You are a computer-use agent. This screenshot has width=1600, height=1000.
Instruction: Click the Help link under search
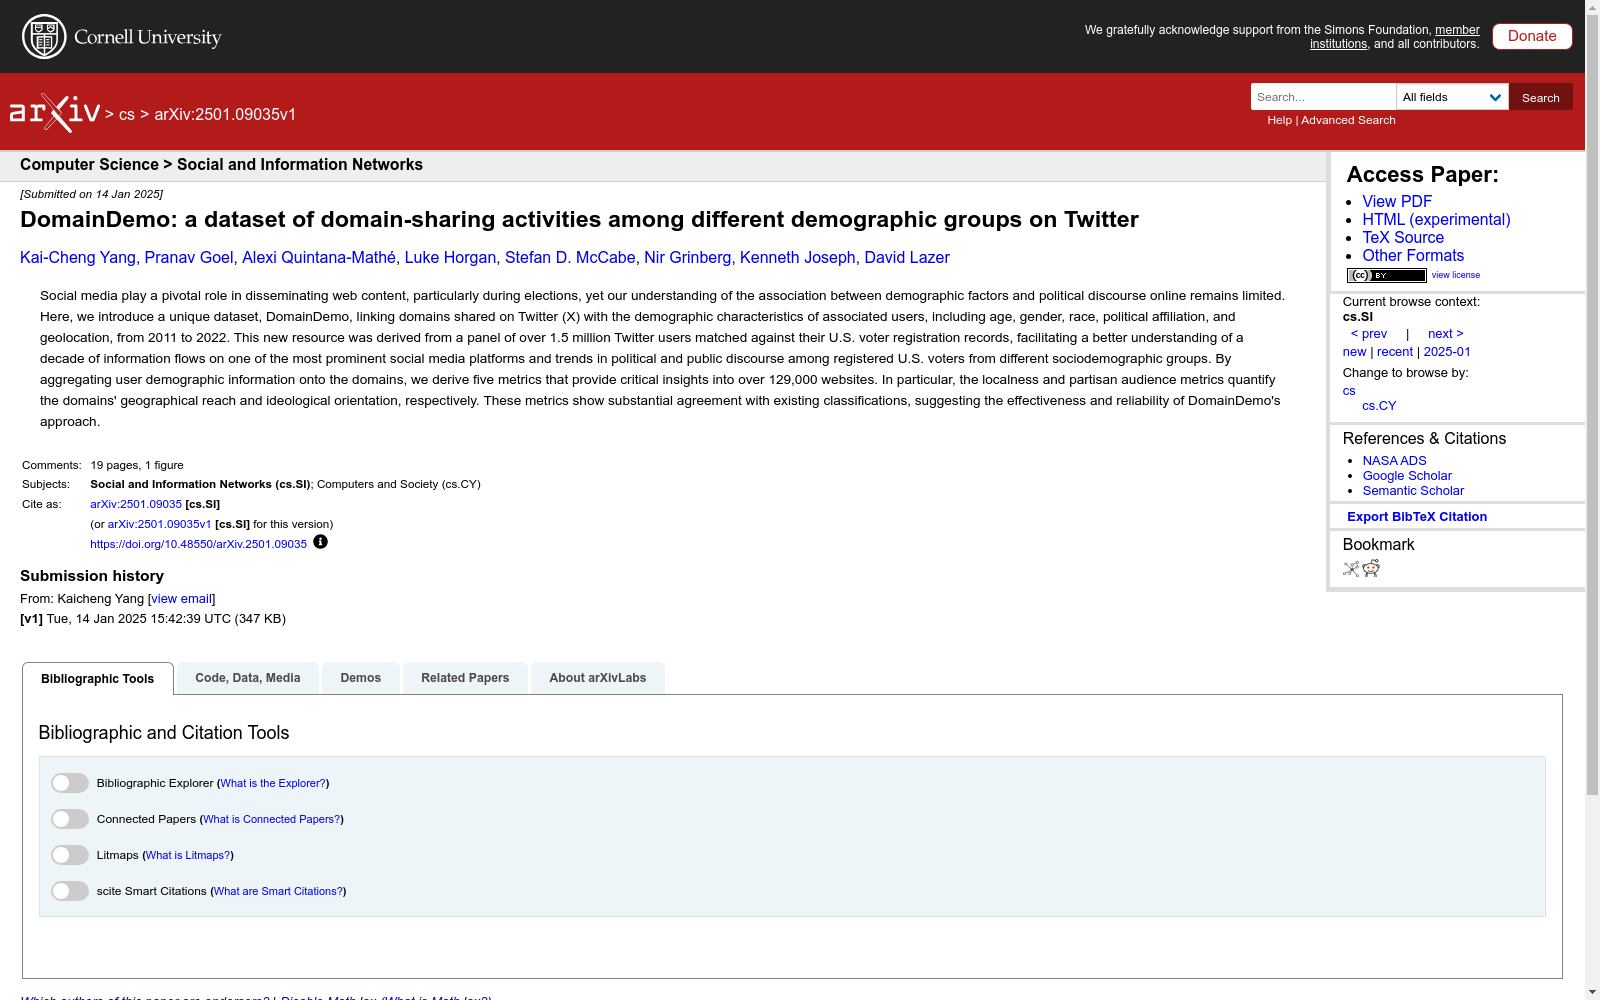pyautogui.click(x=1280, y=120)
